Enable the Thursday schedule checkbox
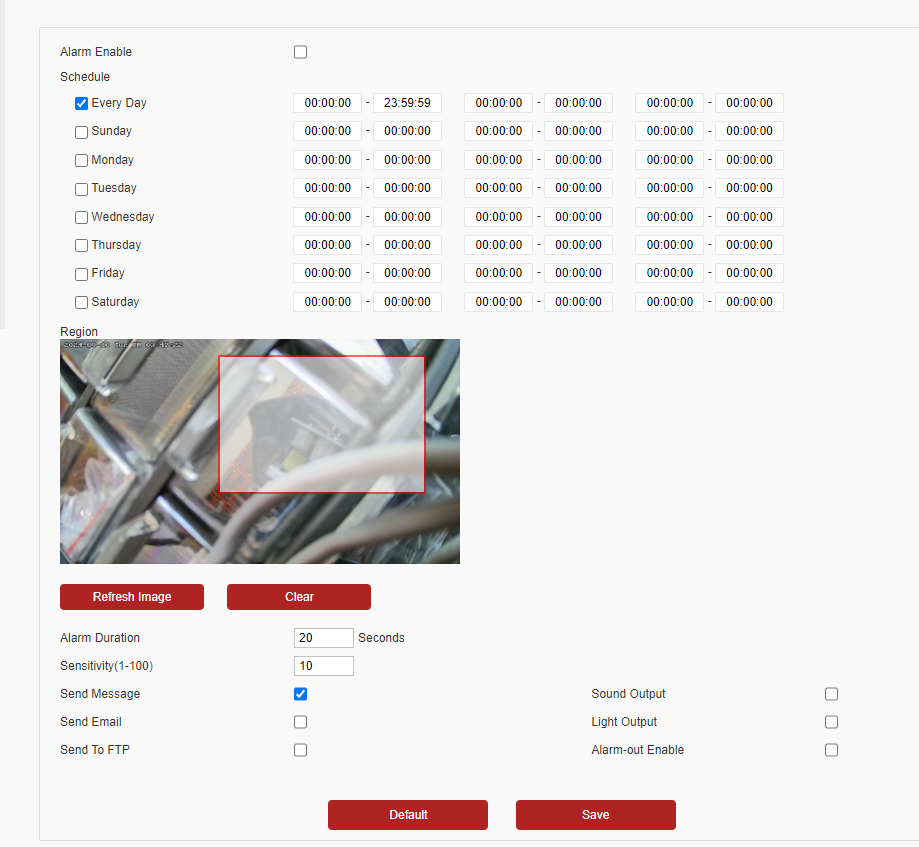The height and width of the screenshot is (847, 919). 81,245
